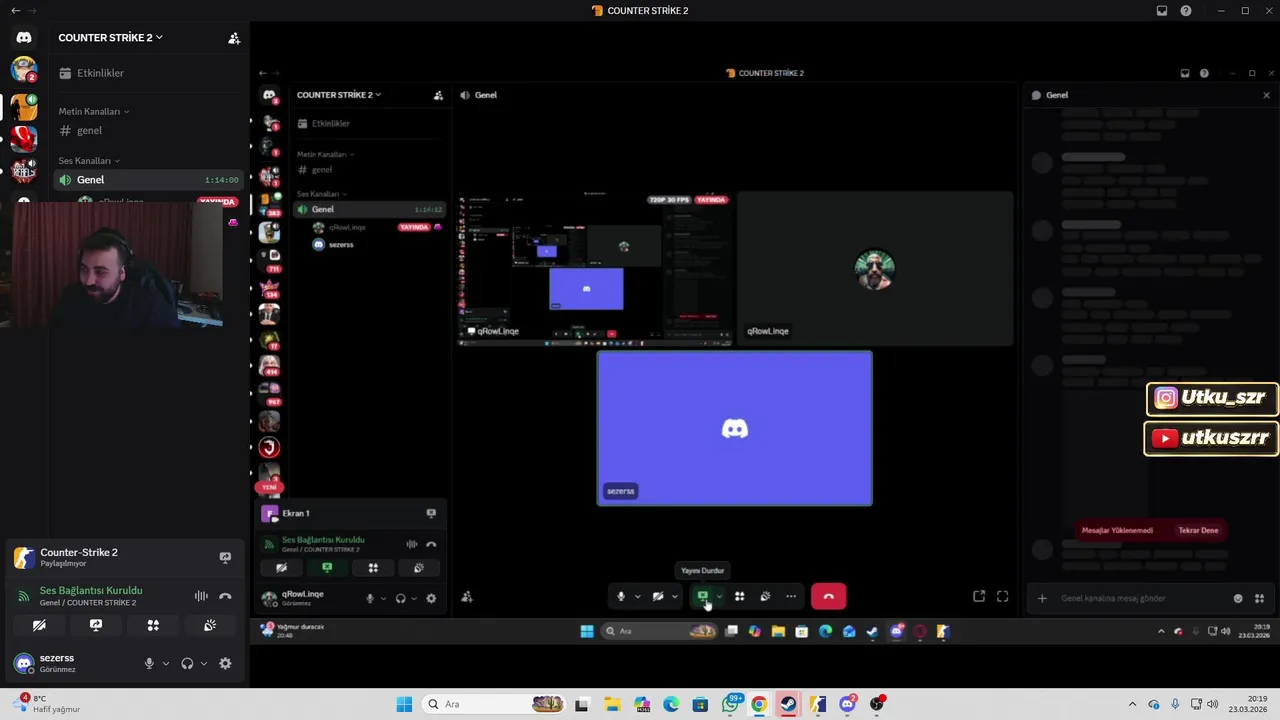Select the qRowLinqe avatar participant tile

pyautogui.click(x=875, y=269)
